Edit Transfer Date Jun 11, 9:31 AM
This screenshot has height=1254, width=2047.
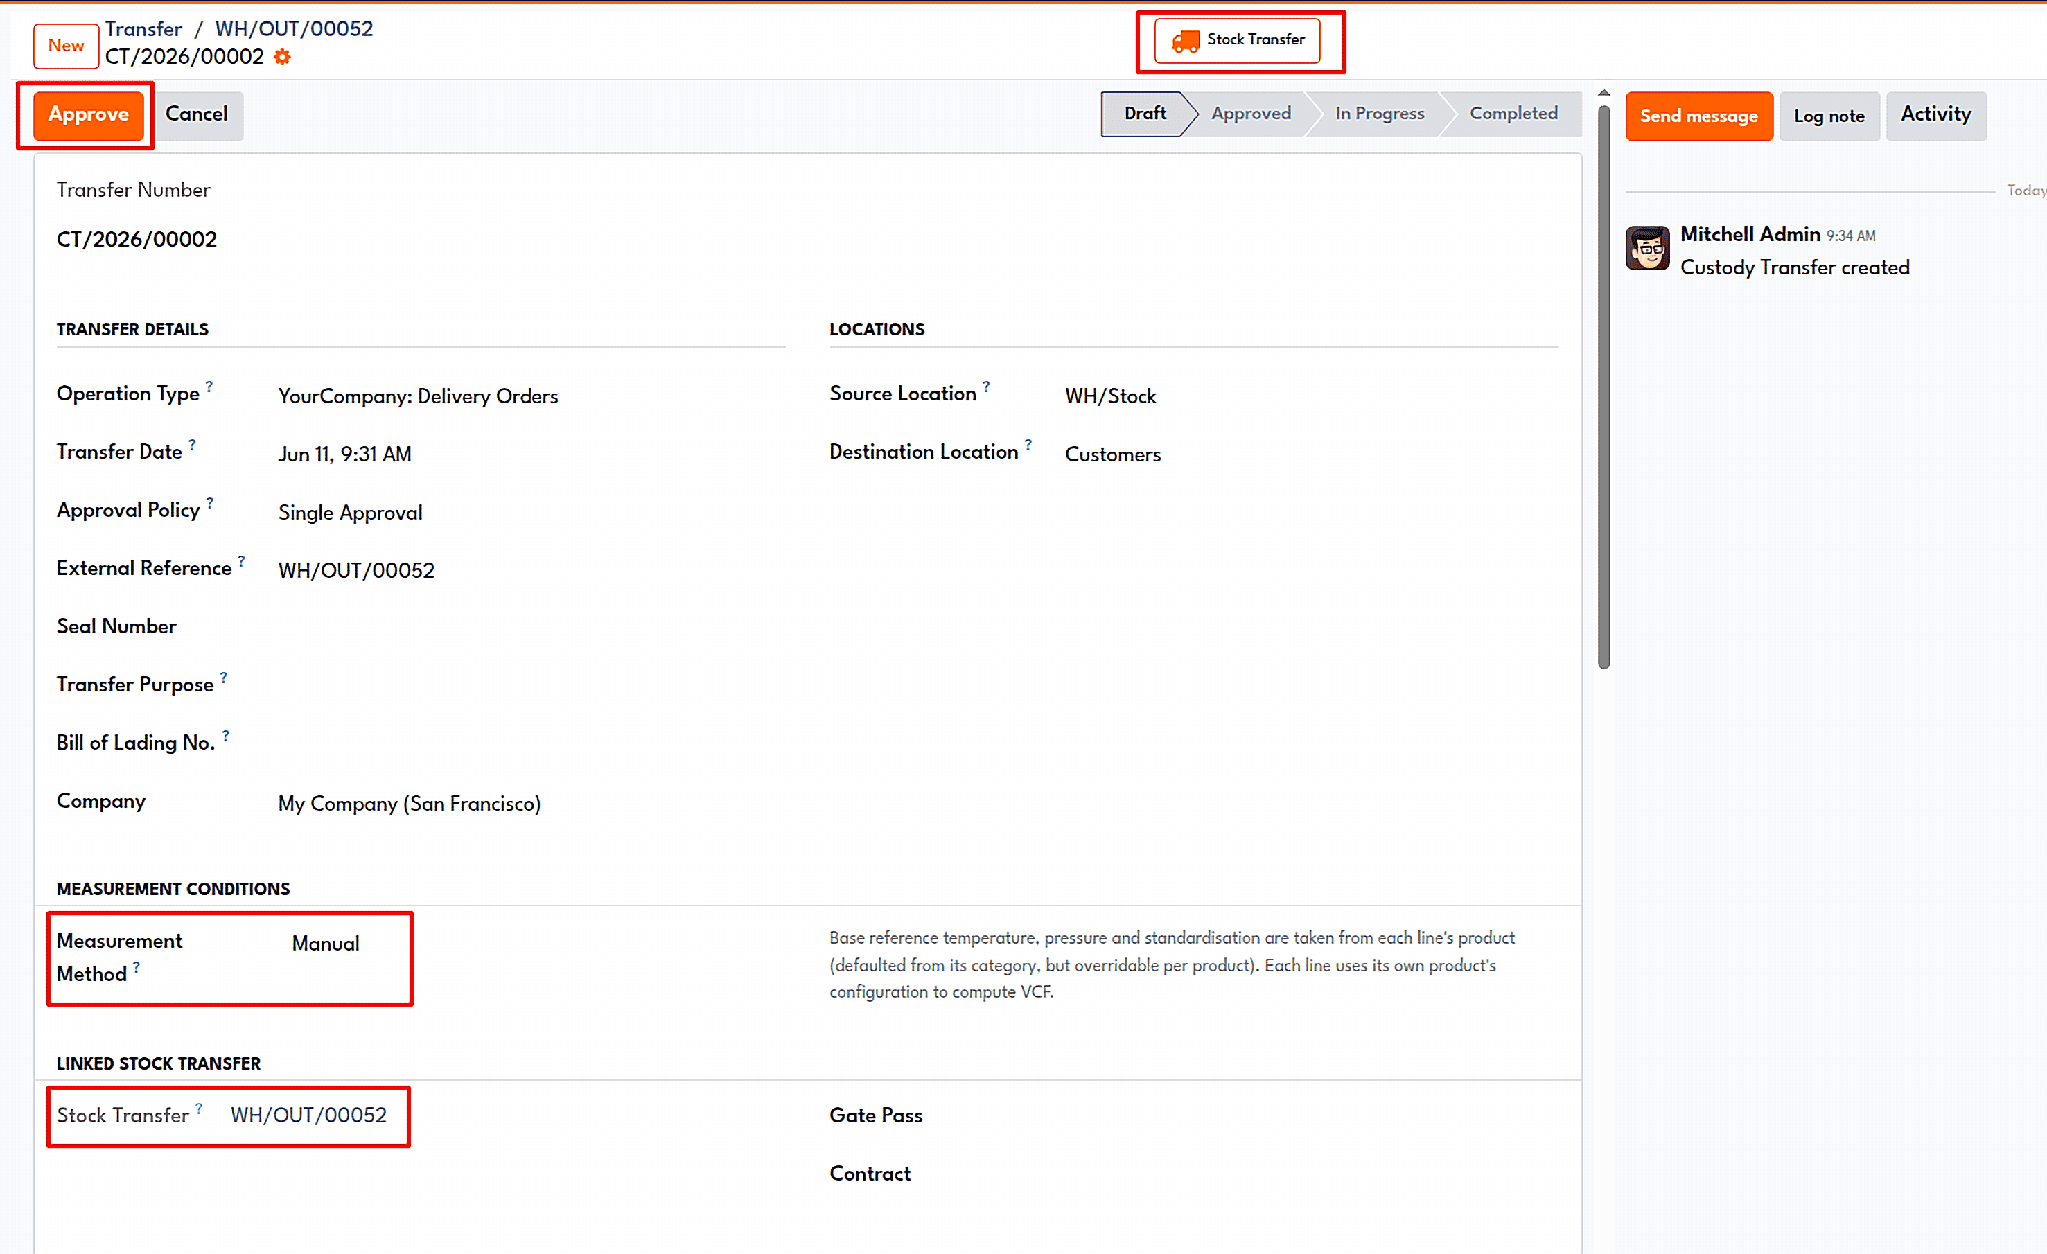pyautogui.click(x=345, y=454)
